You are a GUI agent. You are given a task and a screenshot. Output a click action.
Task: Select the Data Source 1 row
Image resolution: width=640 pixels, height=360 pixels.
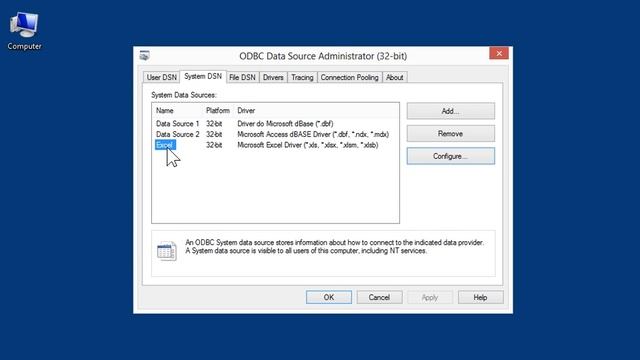point(275,124)
